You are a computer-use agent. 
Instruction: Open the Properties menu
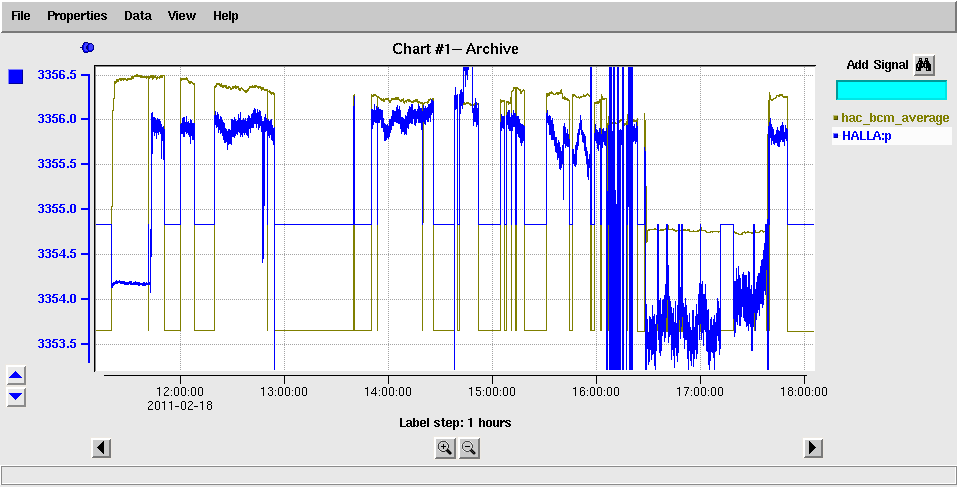click(77, 16)
